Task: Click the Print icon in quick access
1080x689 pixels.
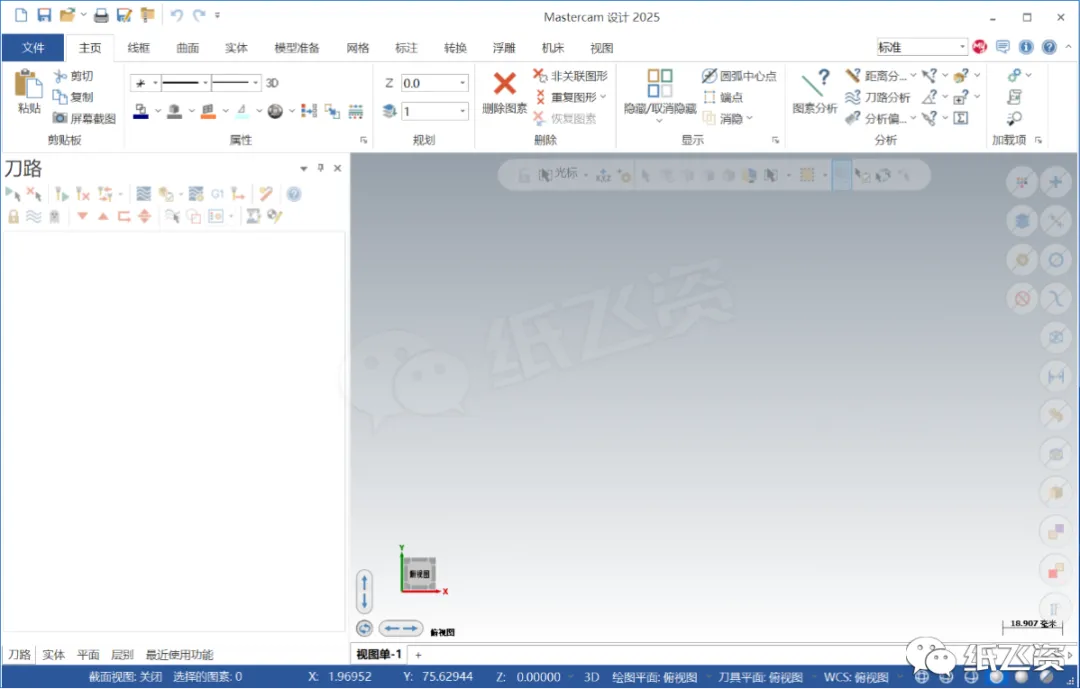Action: pyautogui.click(x=101, y=15)
